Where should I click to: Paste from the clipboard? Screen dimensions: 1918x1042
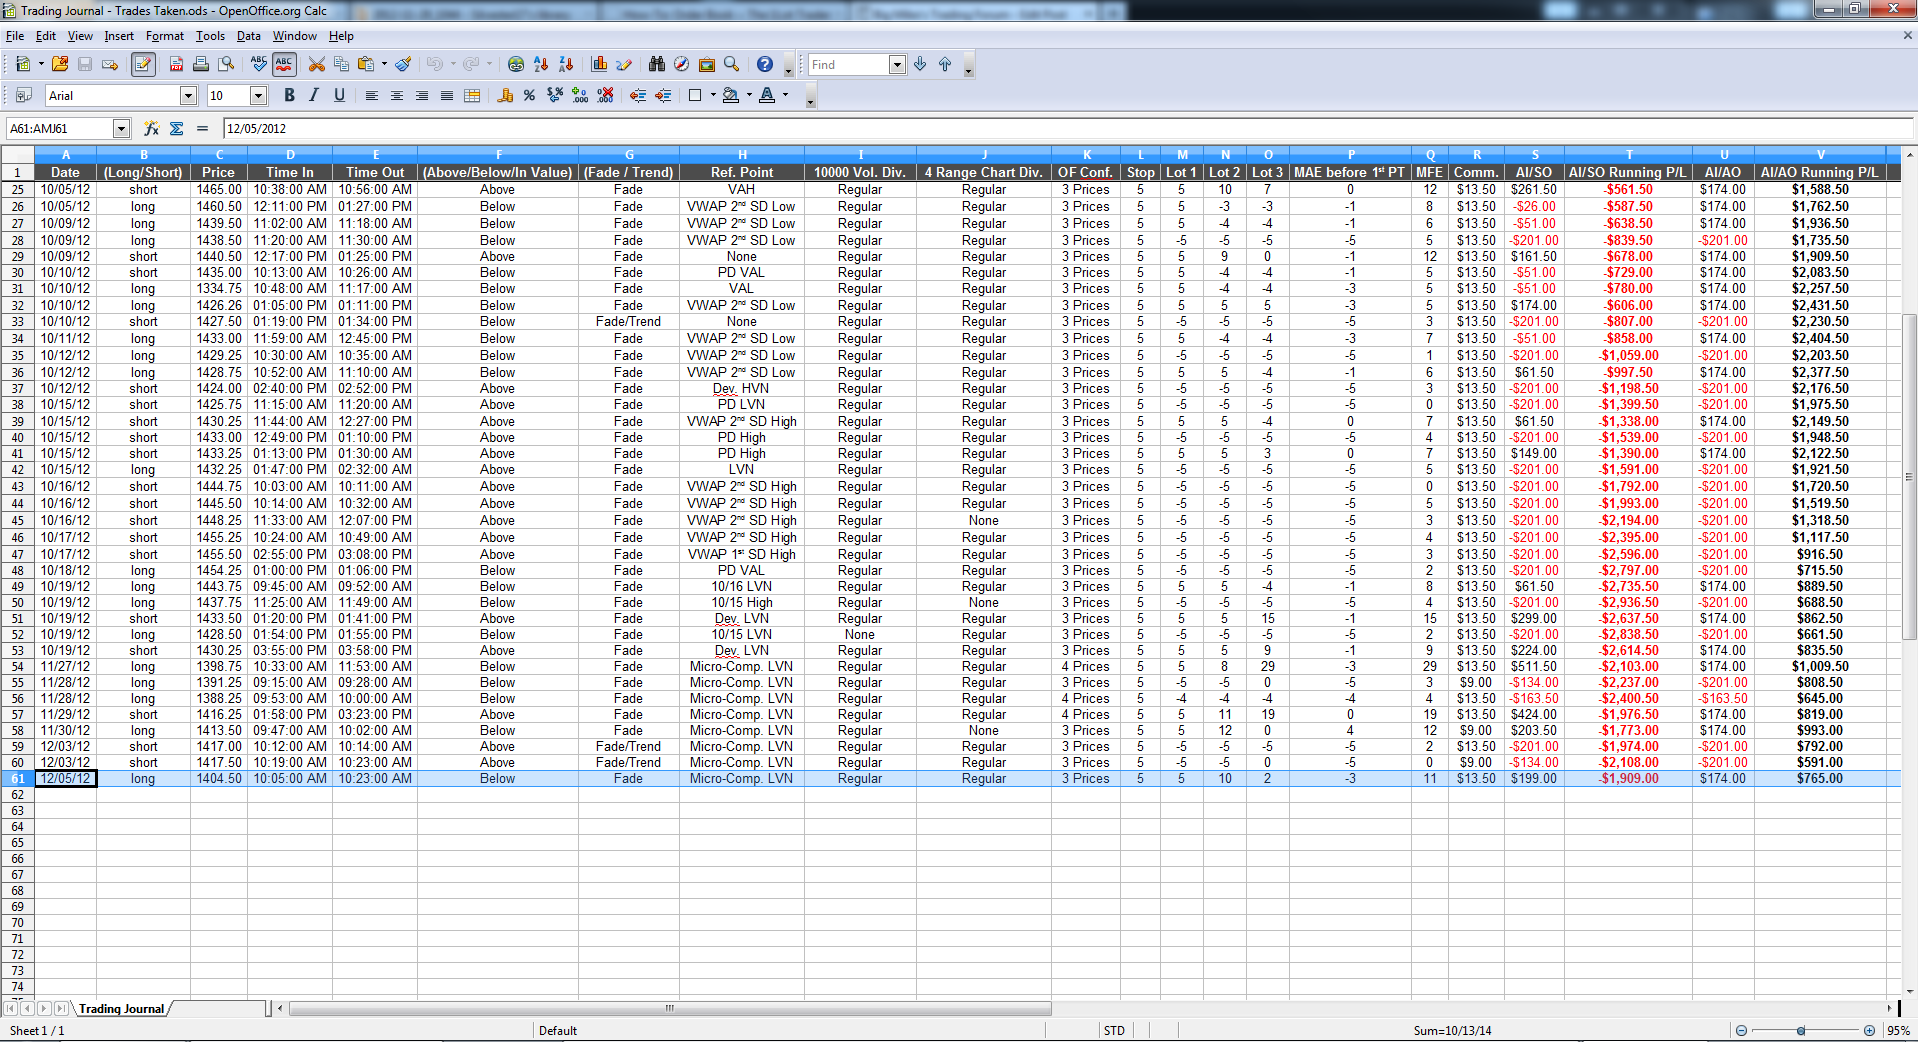coord(366,64)
